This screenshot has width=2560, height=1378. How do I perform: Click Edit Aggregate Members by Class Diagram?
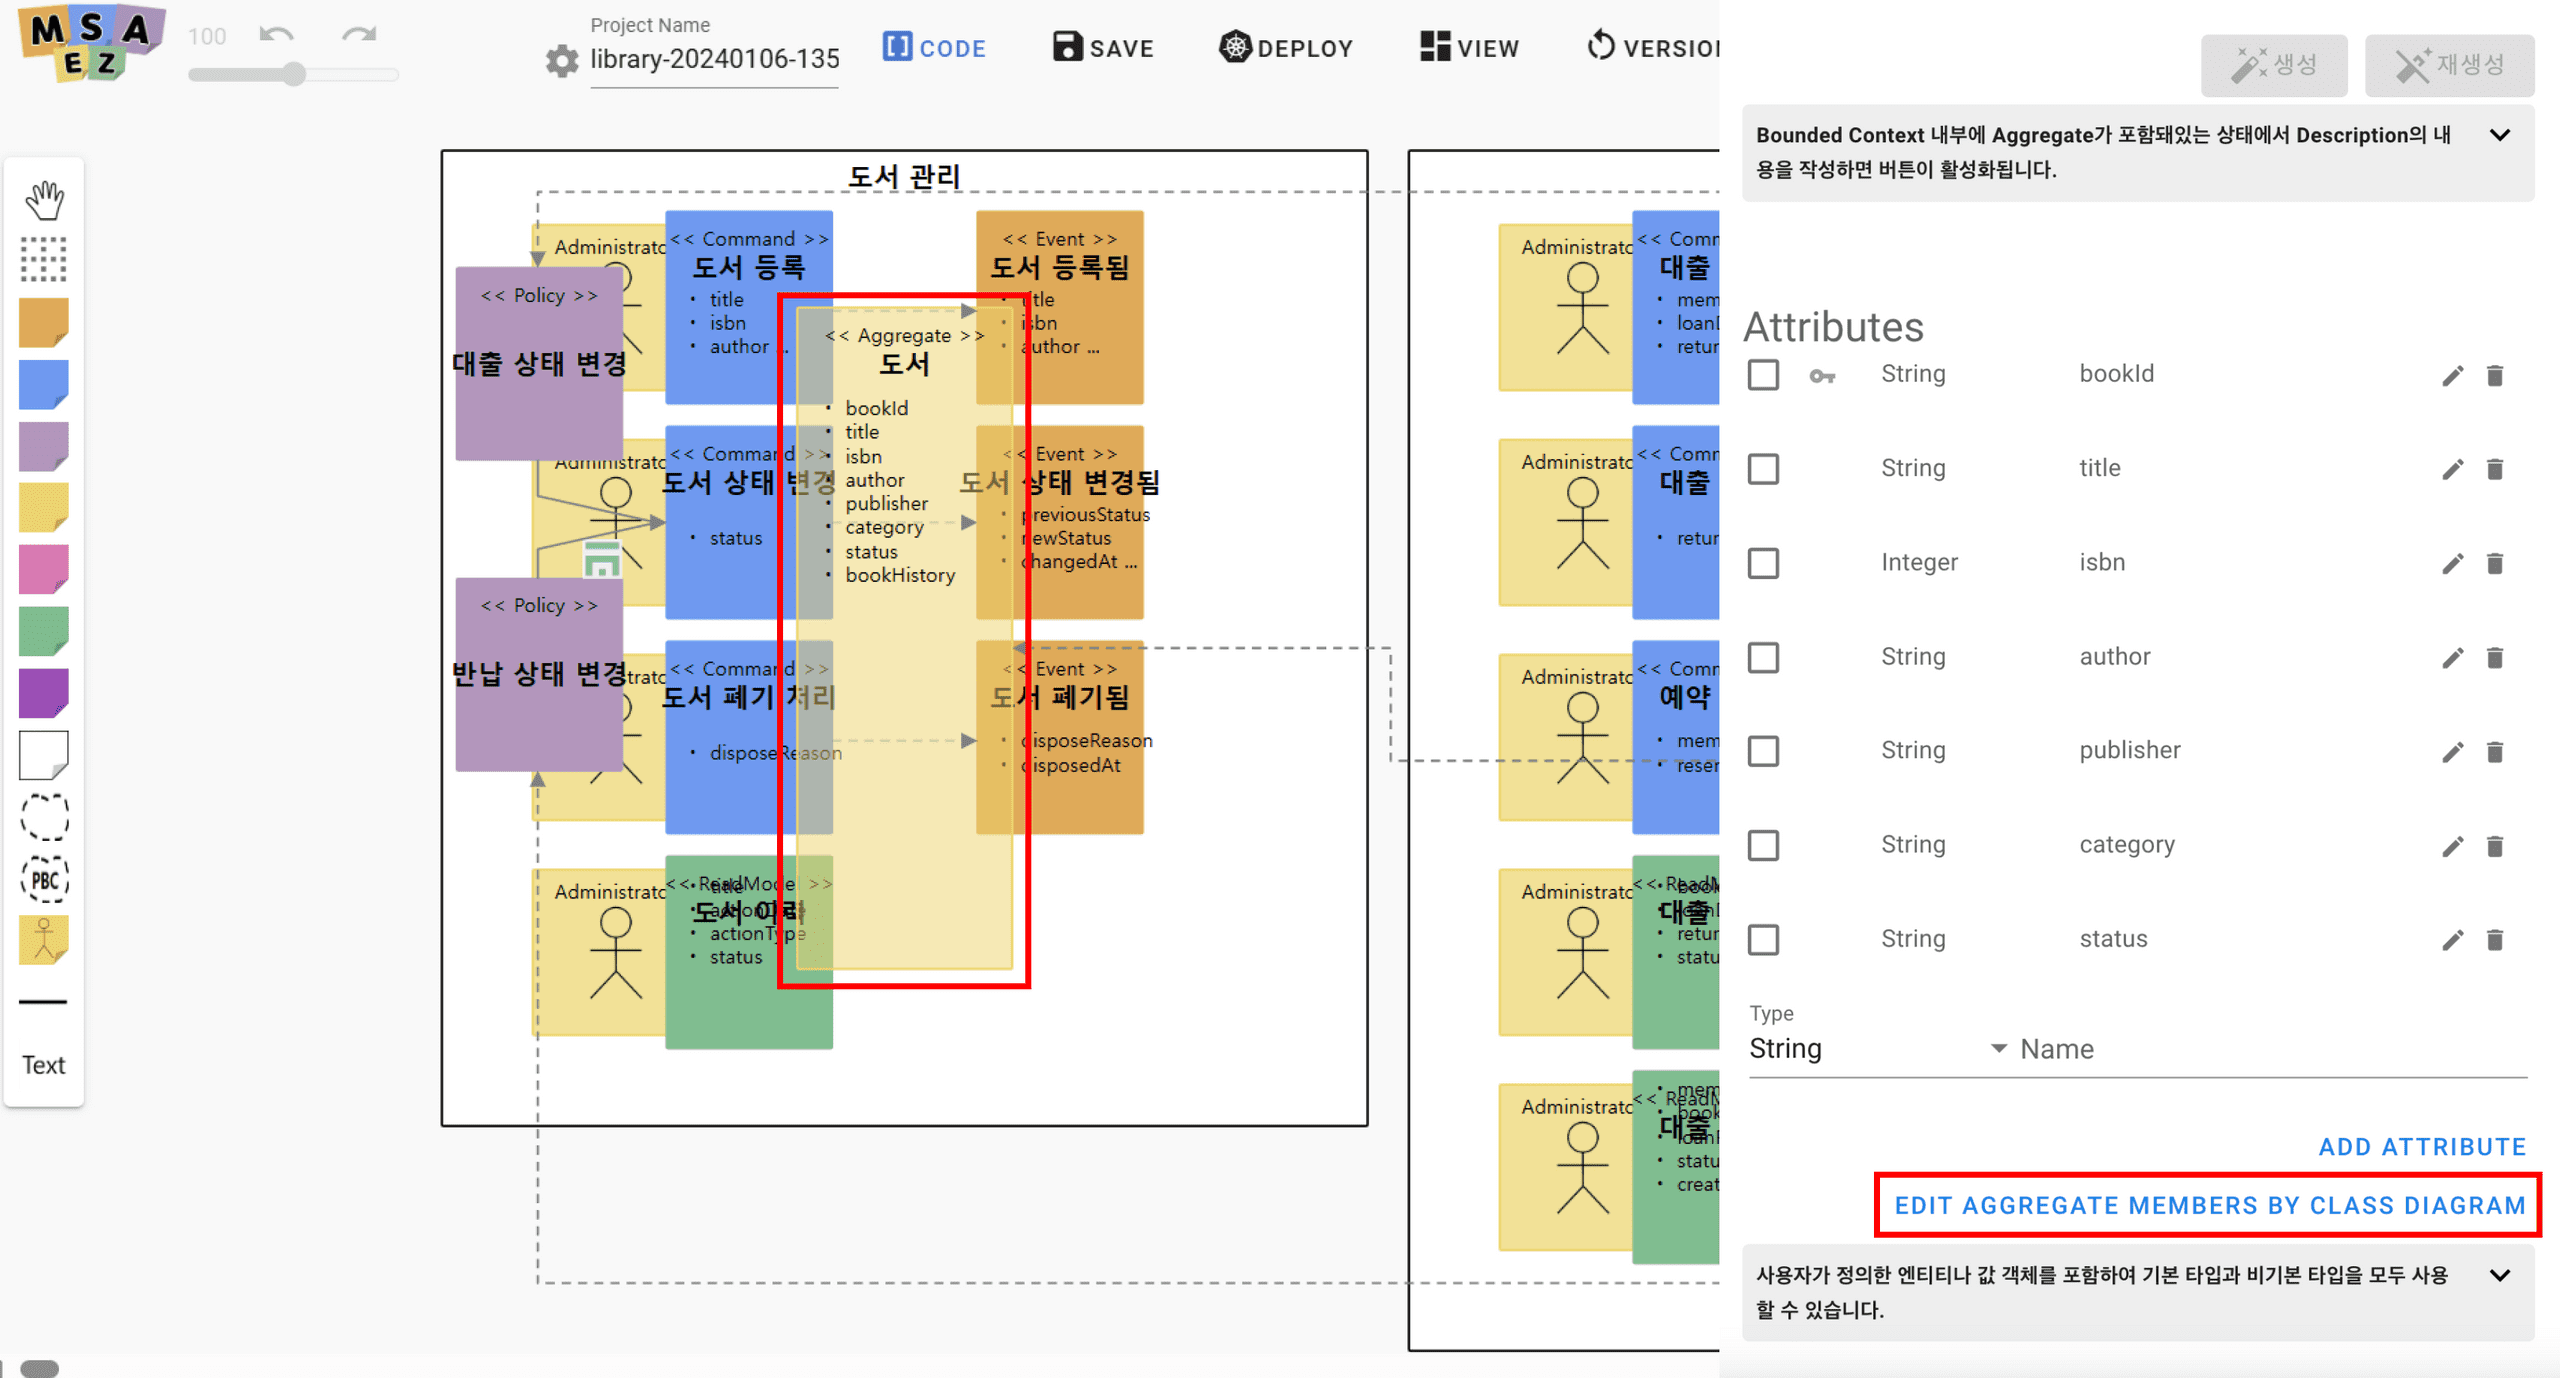[x=2210, y=1205]
